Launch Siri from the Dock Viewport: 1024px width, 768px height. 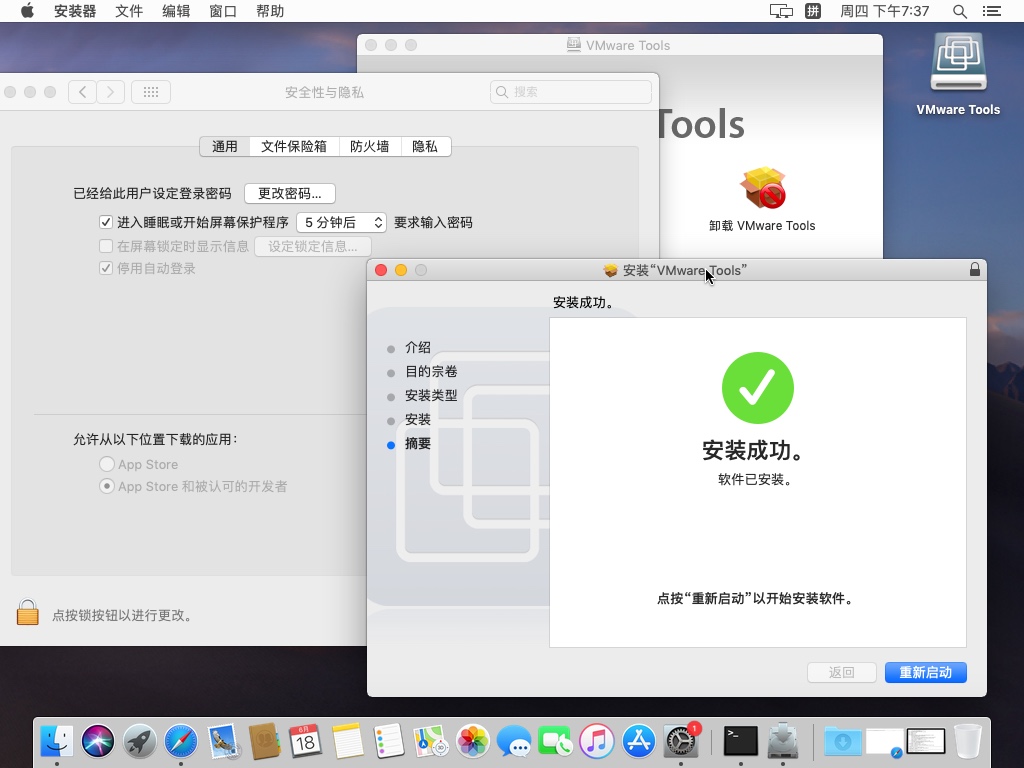tap(98, 741)
